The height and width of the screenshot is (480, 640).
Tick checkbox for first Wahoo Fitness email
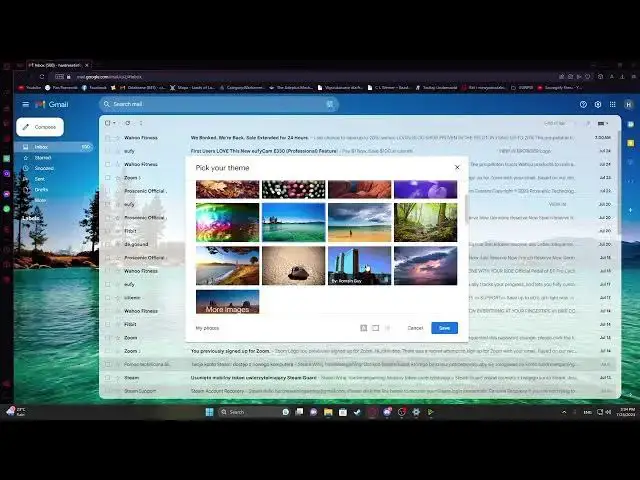point(108,138)
